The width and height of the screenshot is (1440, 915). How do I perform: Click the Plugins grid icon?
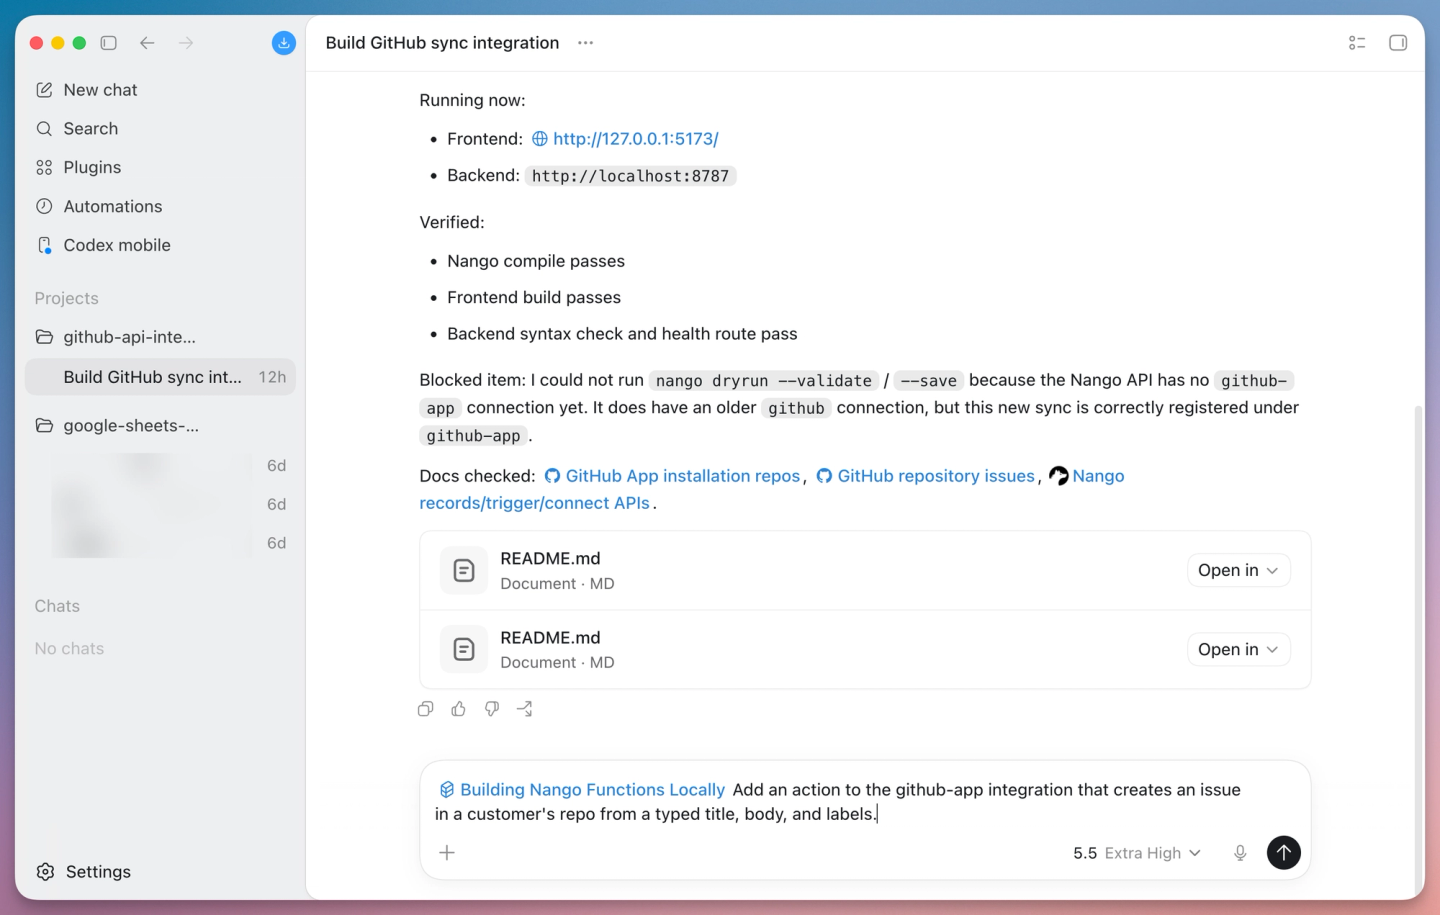(x=44, y=167)
